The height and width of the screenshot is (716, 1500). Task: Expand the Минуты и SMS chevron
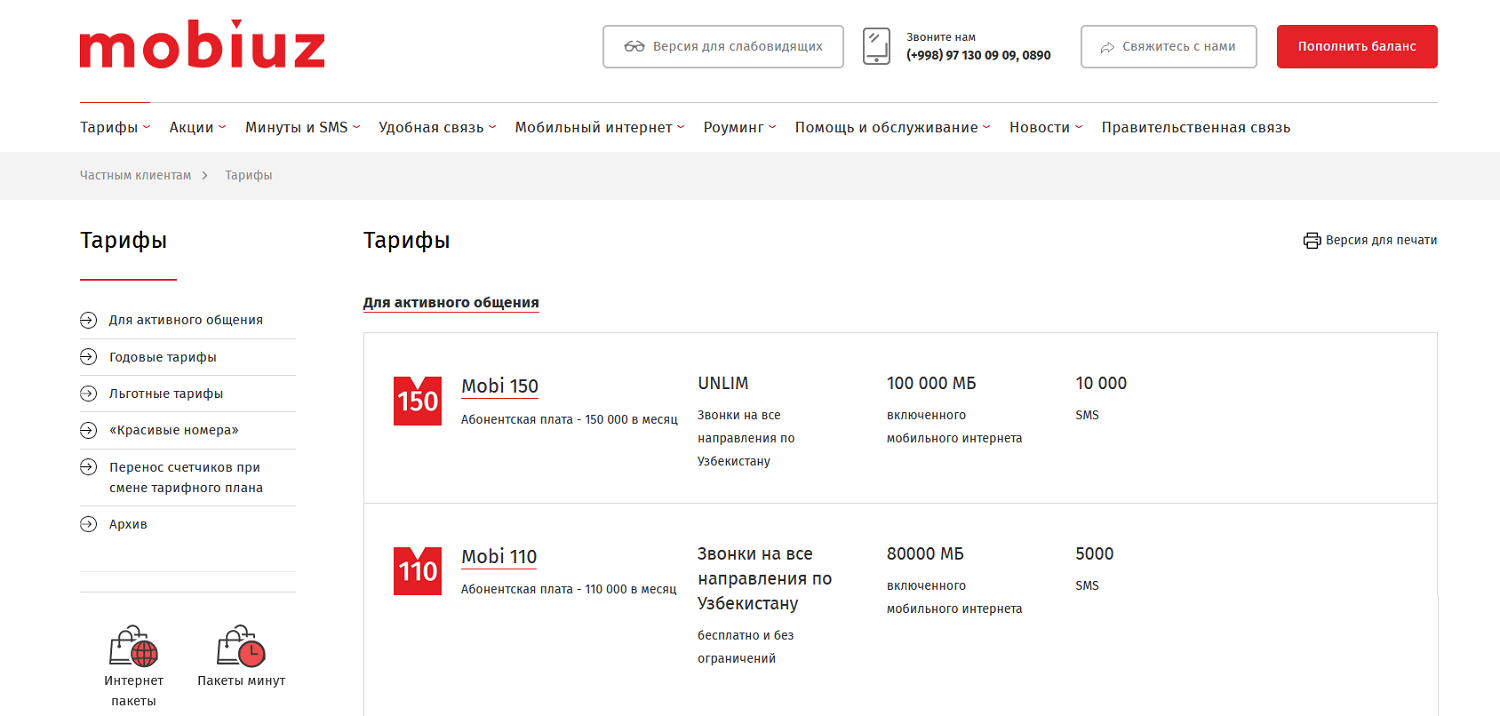click(x=356, y=127)
